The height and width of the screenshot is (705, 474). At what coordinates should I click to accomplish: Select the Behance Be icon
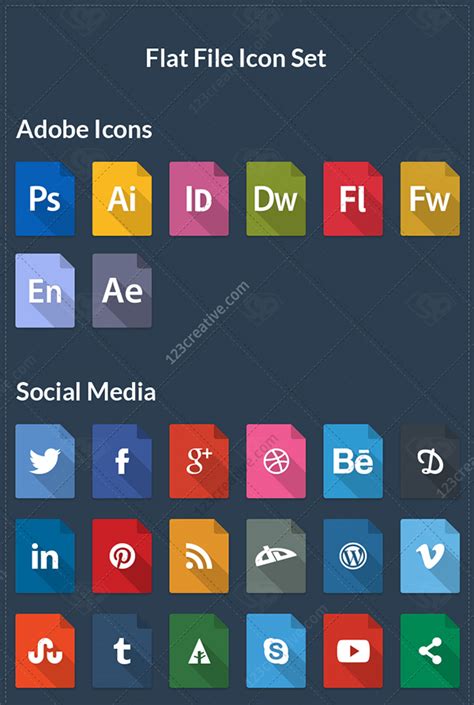(353, 461)
